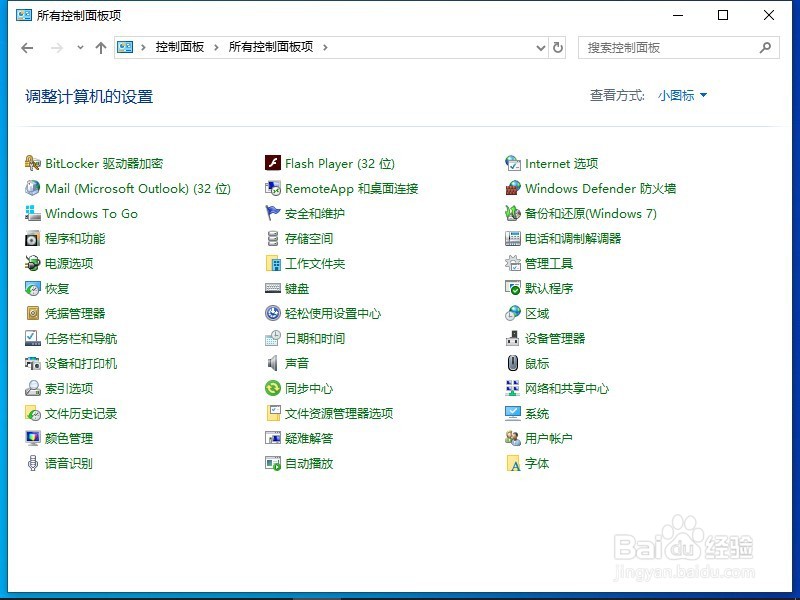The image size is (800, 600).
Task: Click the Up one level arrow
Action: coord(101,48)
